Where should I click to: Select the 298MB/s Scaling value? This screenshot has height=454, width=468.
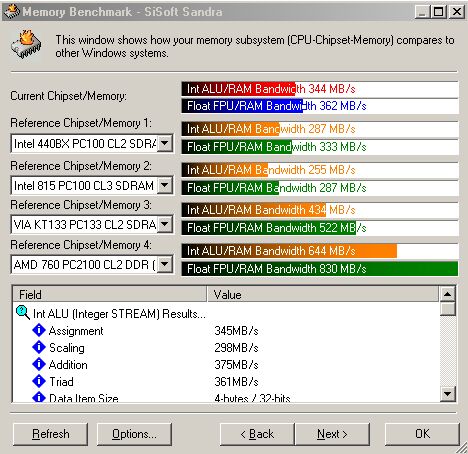point(236,348)
